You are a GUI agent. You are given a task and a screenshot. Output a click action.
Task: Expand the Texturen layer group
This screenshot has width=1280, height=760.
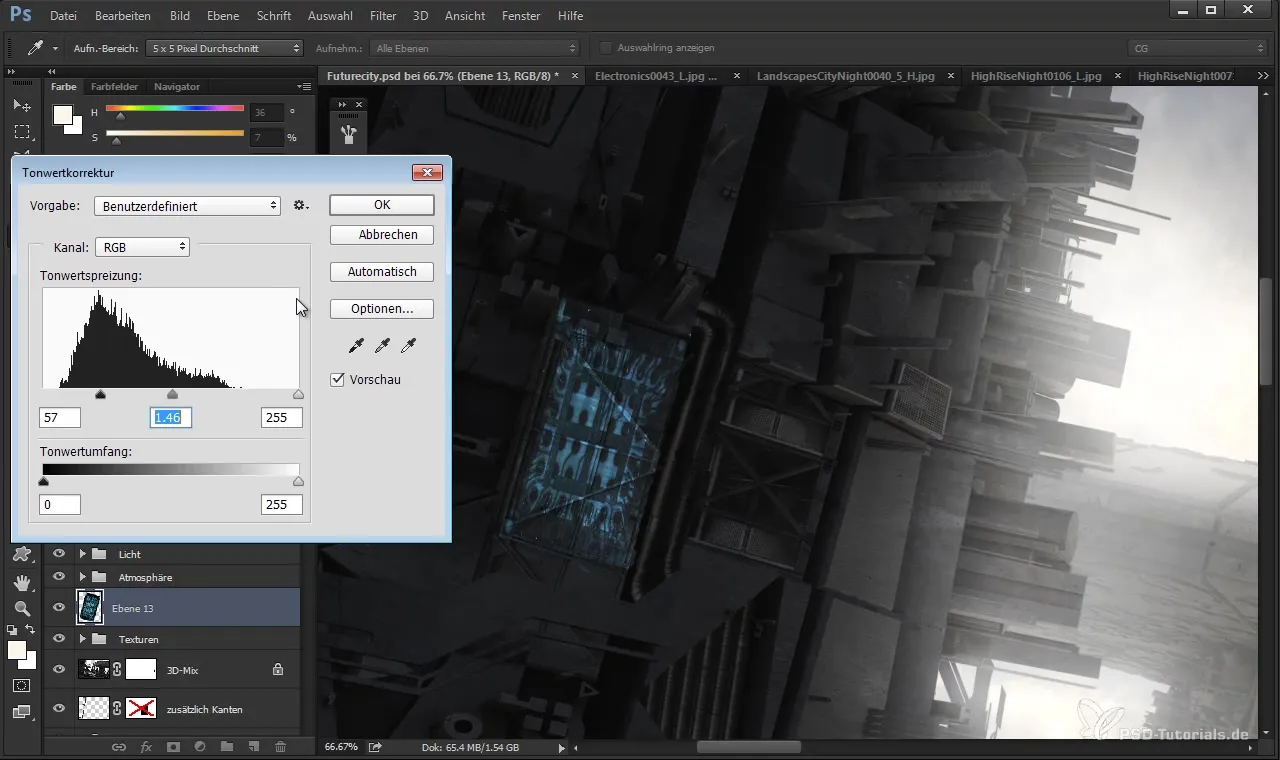[x=83, y=638]
